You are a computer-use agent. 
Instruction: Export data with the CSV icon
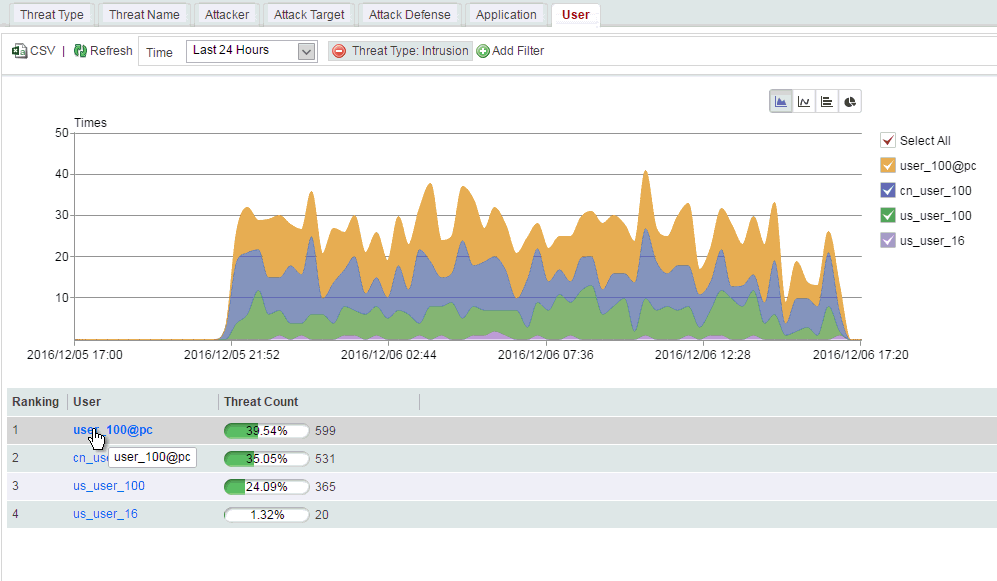tap(19, 51)
